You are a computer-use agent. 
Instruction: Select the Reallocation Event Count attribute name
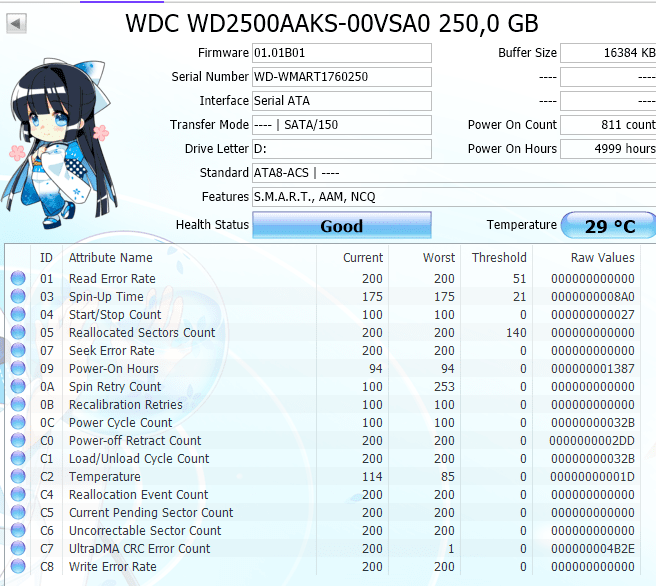pyautogui.click(x=138, y=494)
